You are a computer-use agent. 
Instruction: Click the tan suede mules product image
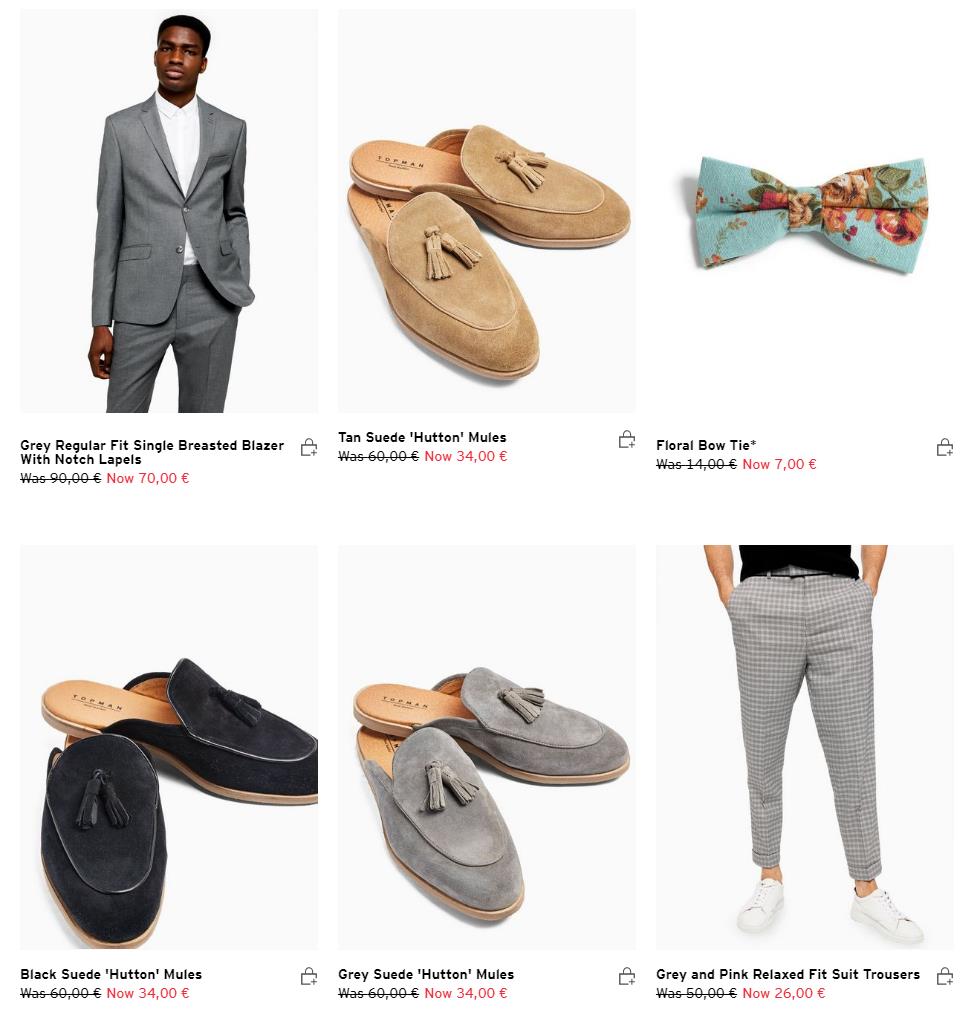pos(487,211)
